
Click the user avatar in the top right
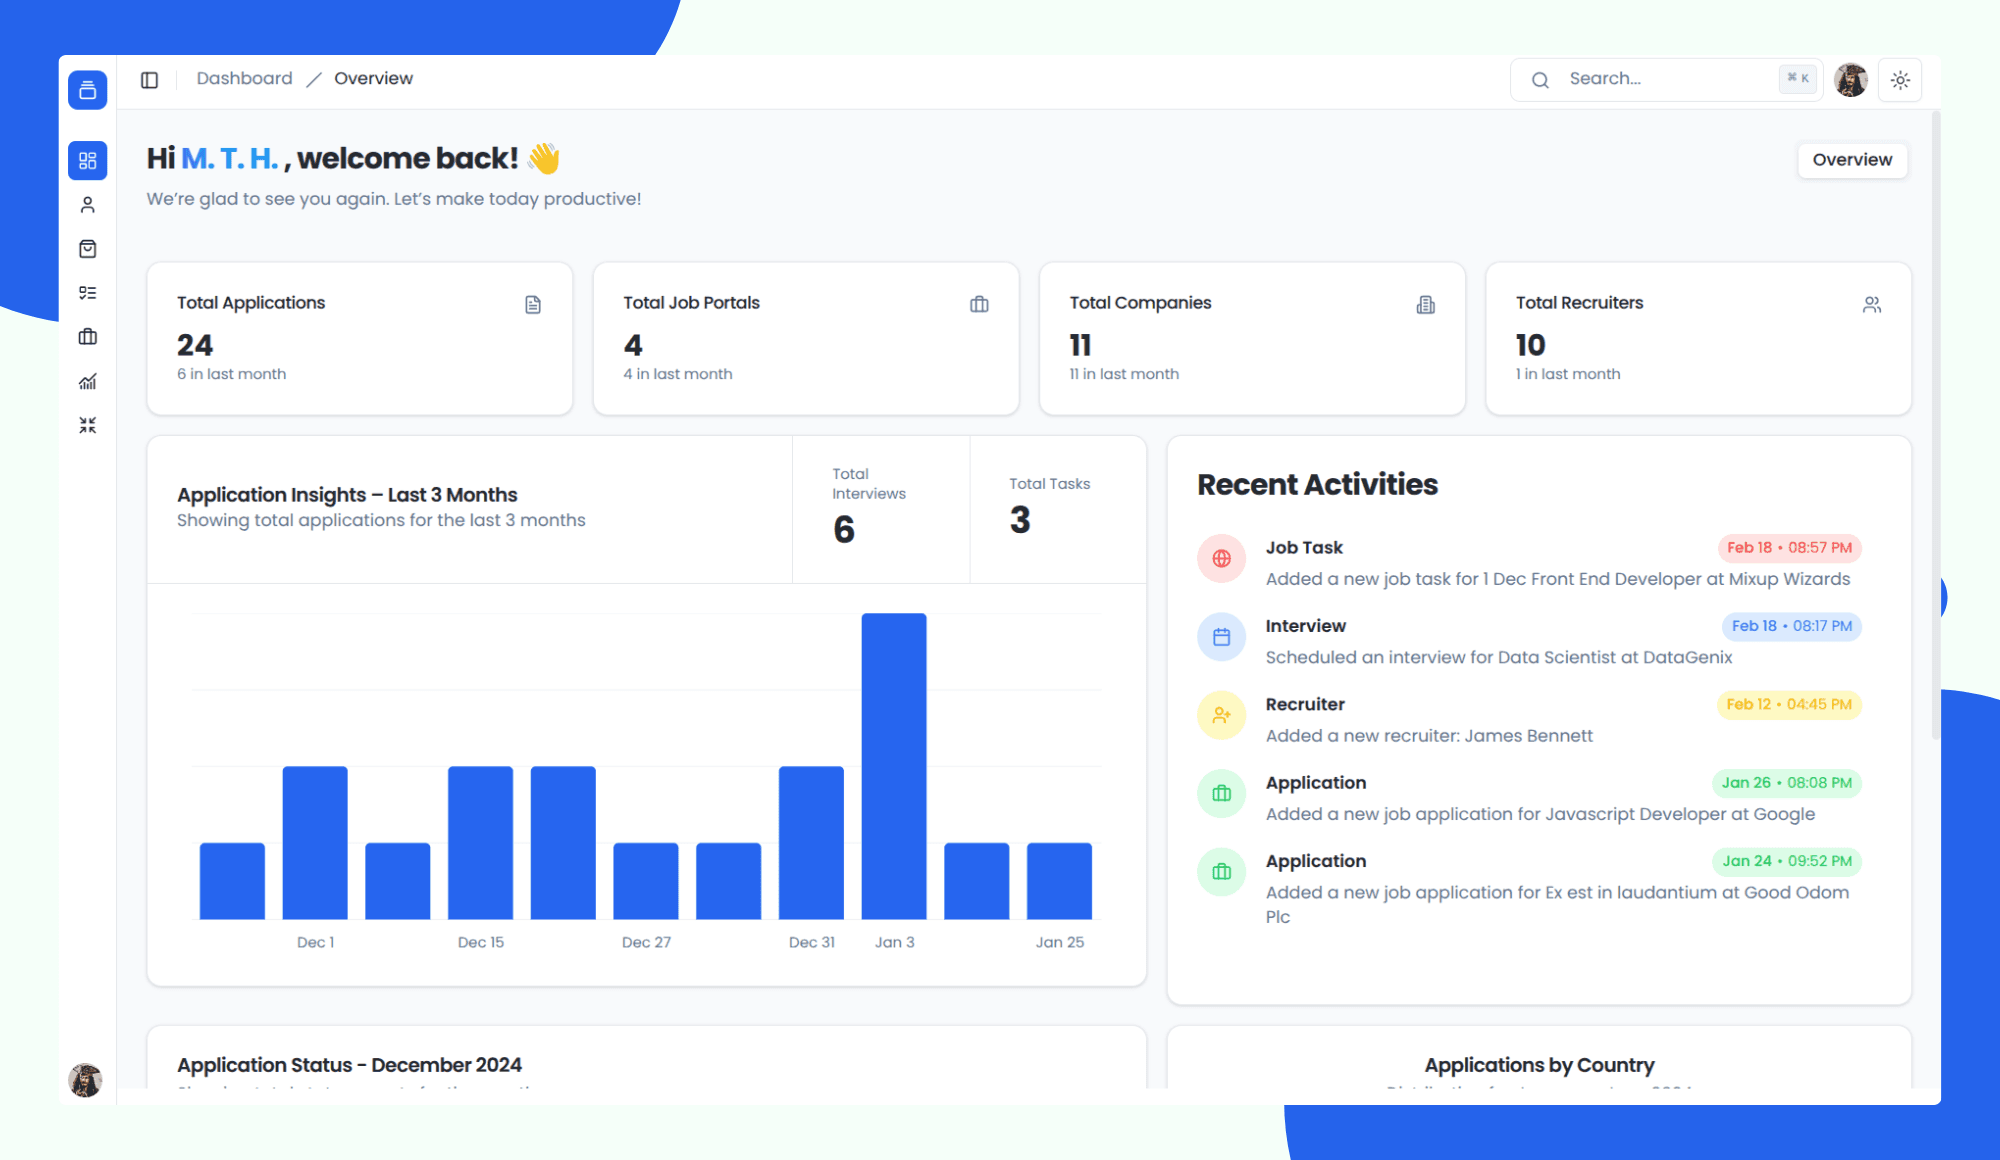pos(1850,80)
